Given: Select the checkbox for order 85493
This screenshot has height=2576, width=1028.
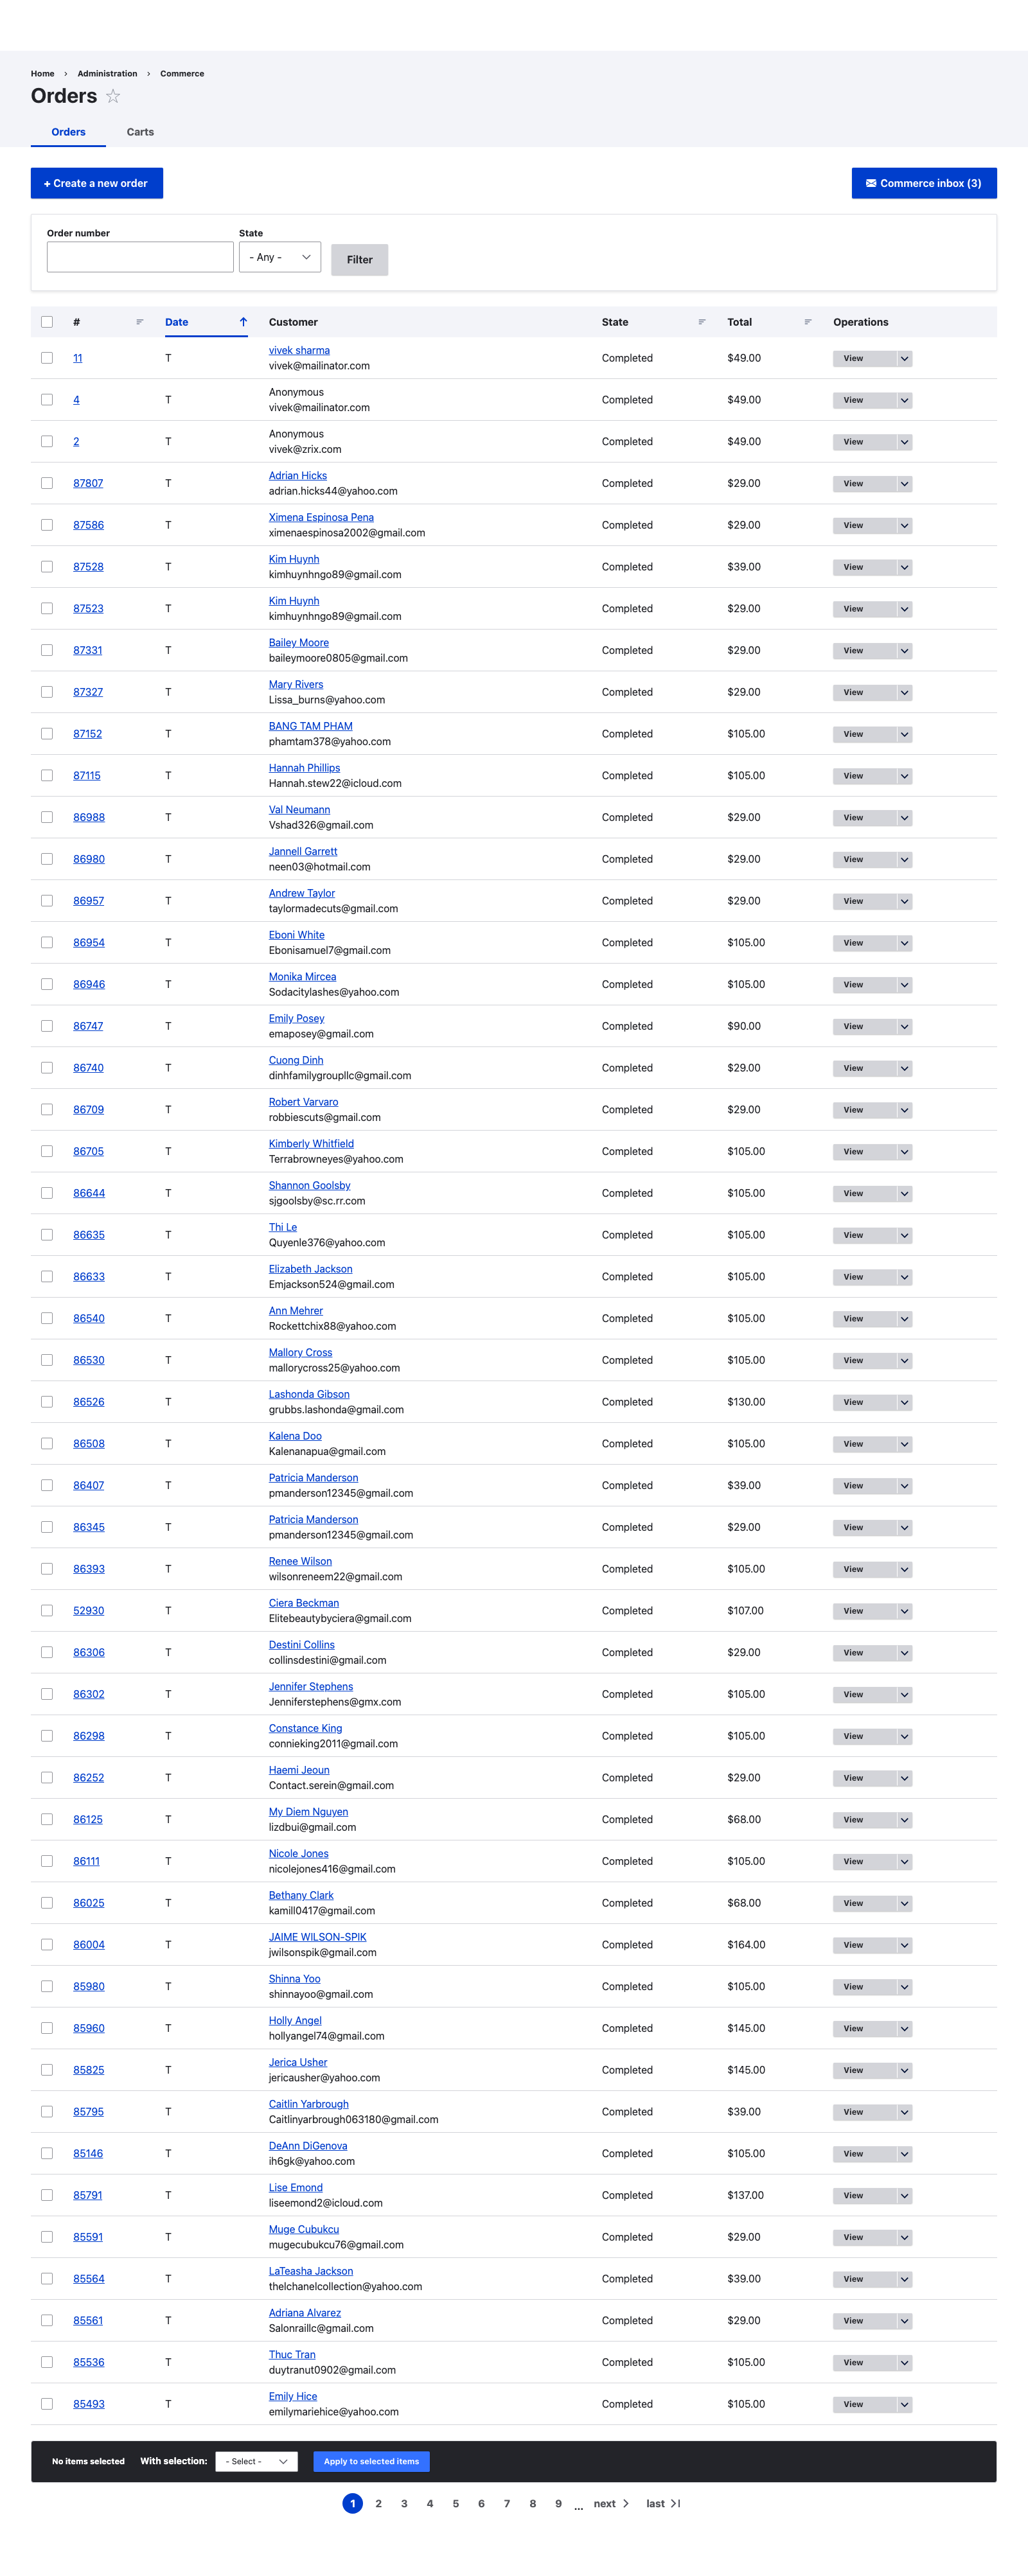Looking at the screenshot, I should pos(47,2403).
